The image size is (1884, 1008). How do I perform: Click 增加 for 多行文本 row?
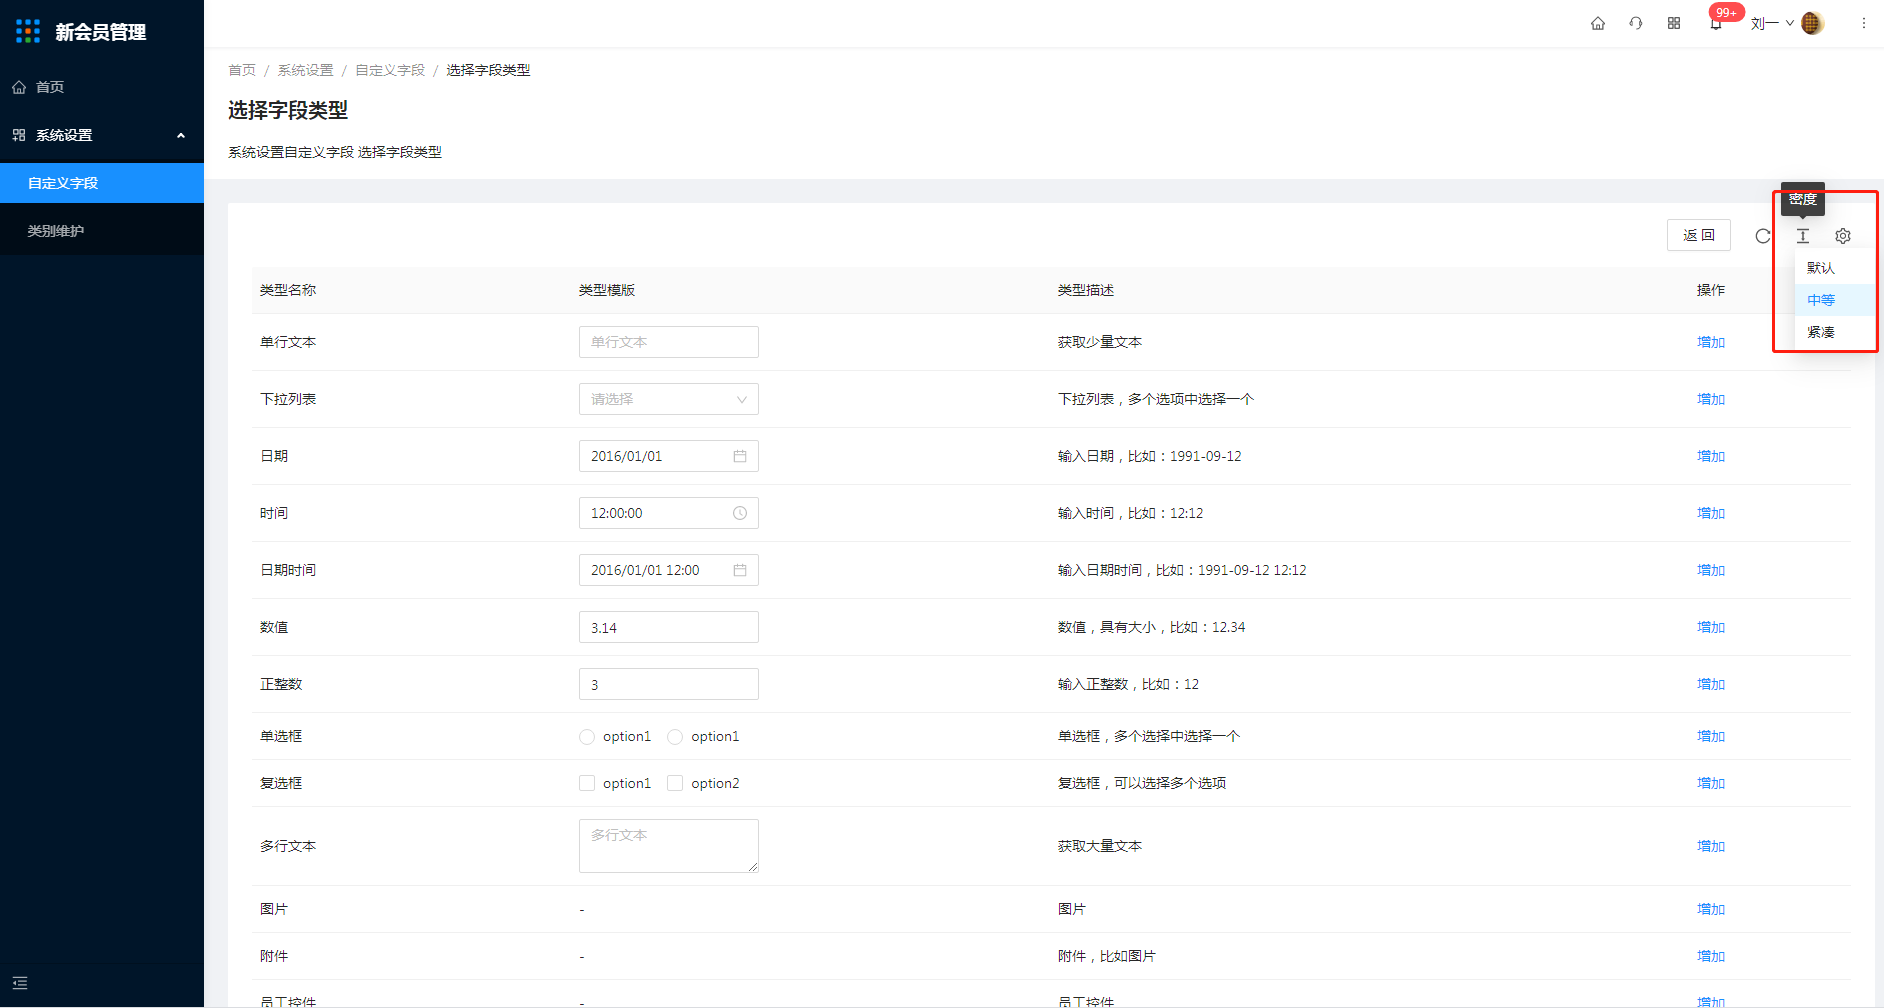[1711, 846]
